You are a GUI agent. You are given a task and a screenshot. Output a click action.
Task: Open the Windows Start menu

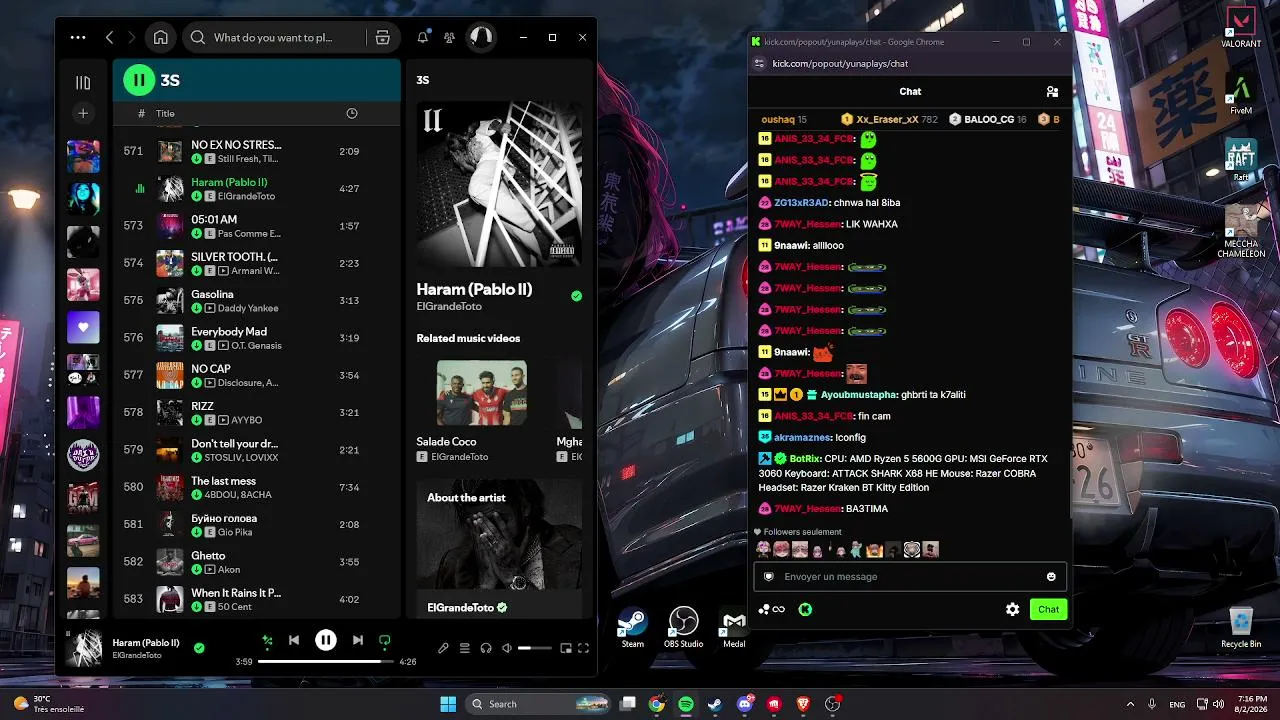[448, 704]
